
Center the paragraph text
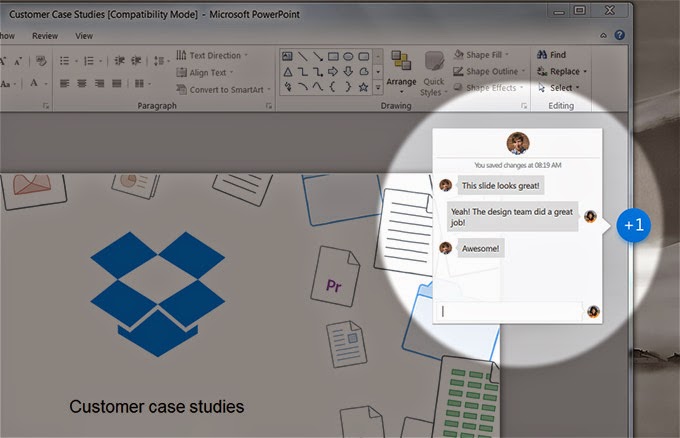click(x=82, y=83)
